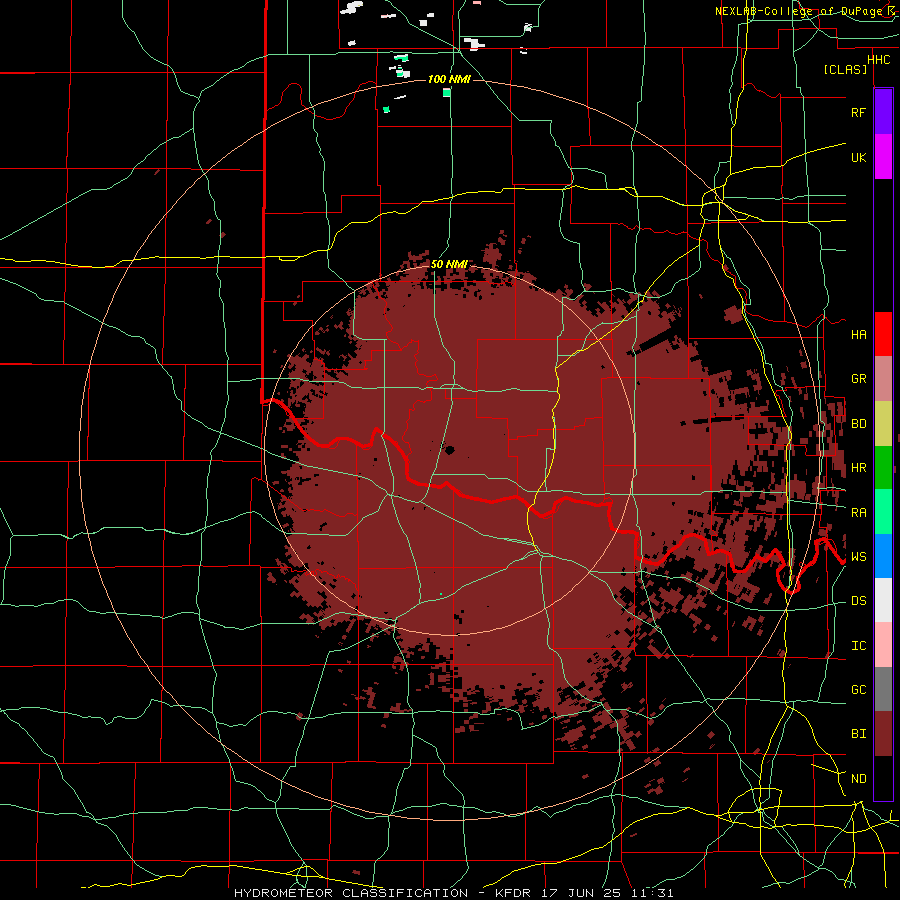The width and height of the screenshot is (900, 900).
Task: Select the BD yellow legend block
Action: click(883, 424)
